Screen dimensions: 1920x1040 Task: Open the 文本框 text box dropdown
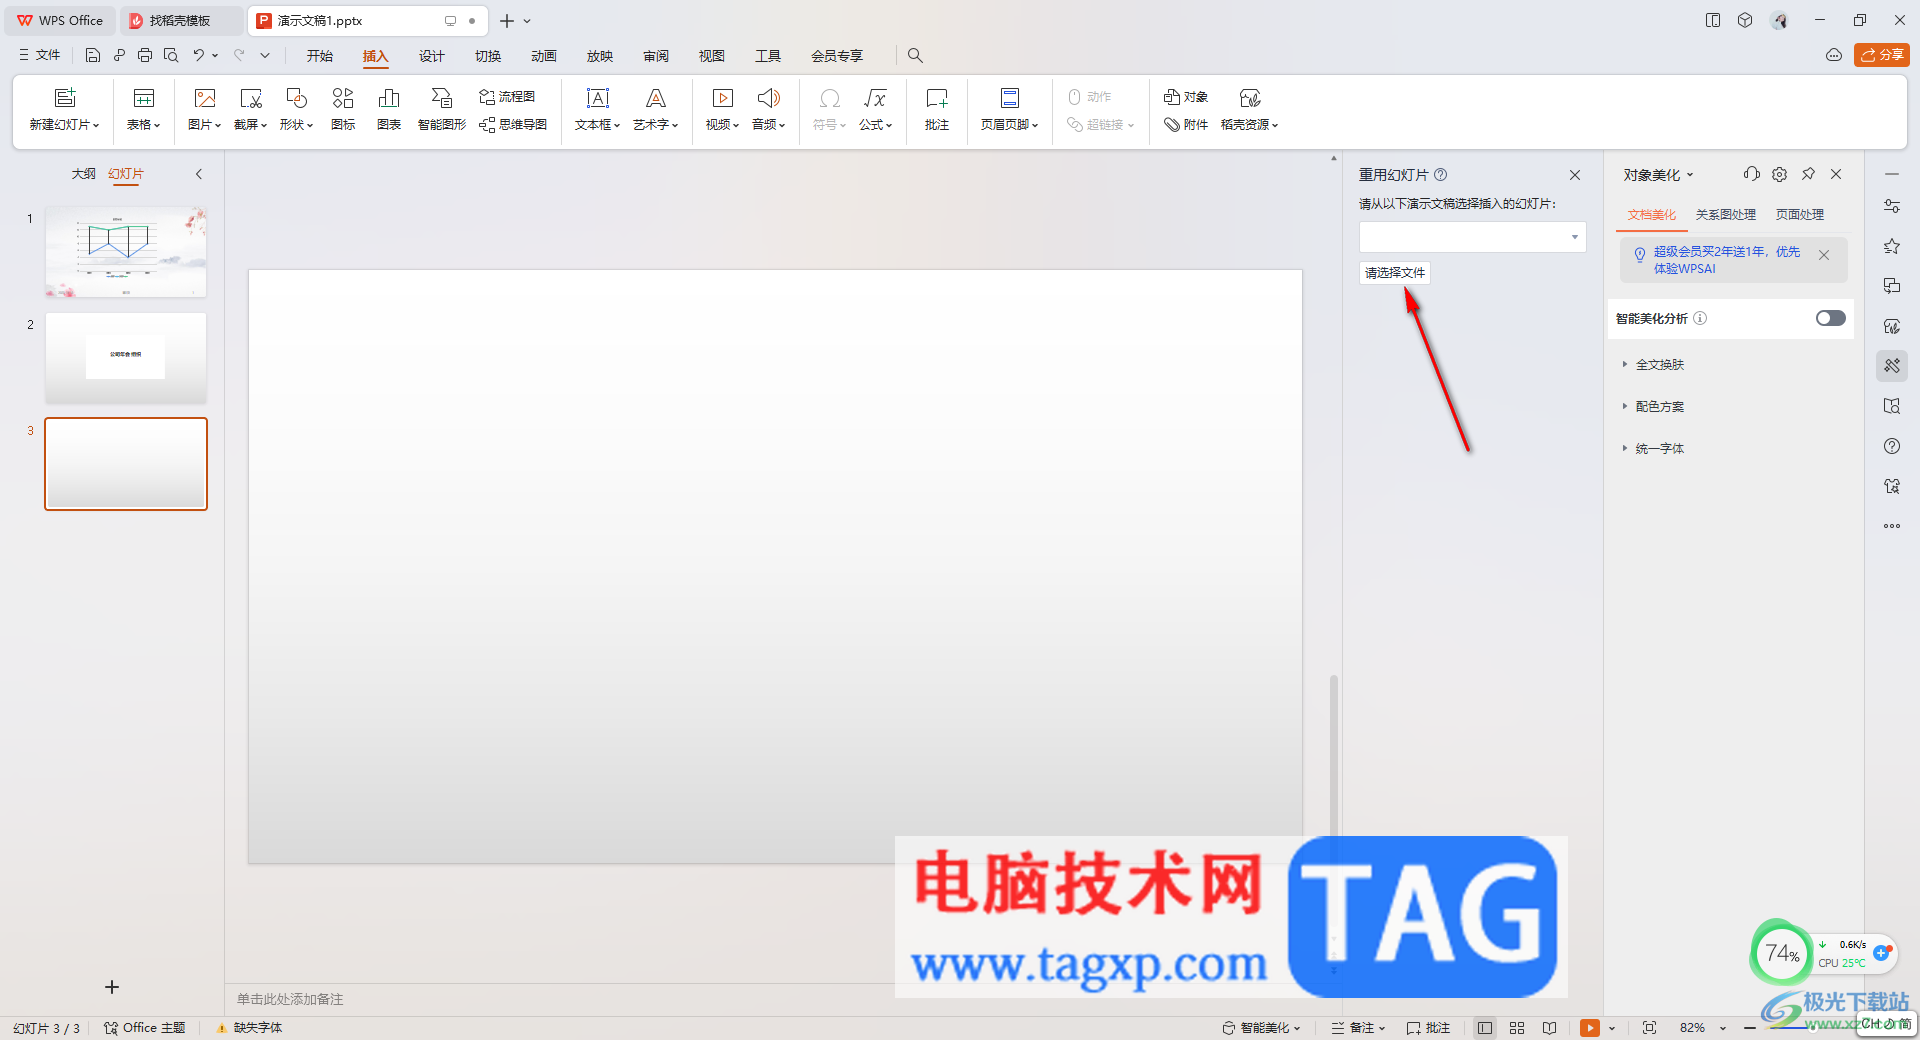(x=598, y=124)
